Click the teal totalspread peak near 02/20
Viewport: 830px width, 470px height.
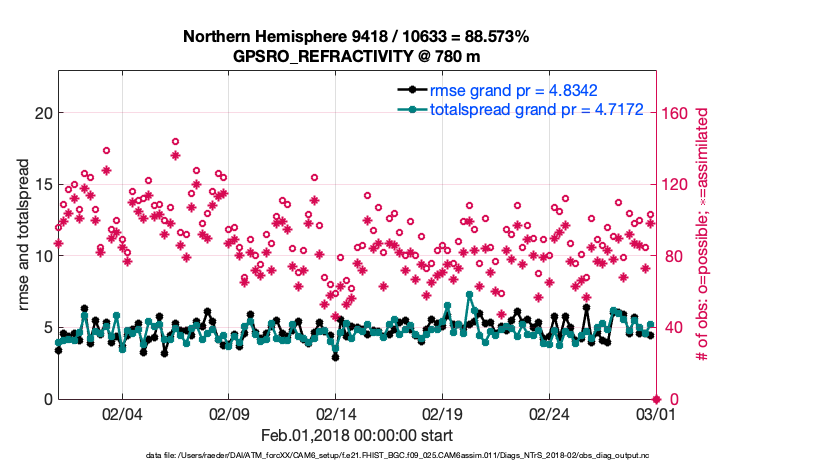pos(469,295)
